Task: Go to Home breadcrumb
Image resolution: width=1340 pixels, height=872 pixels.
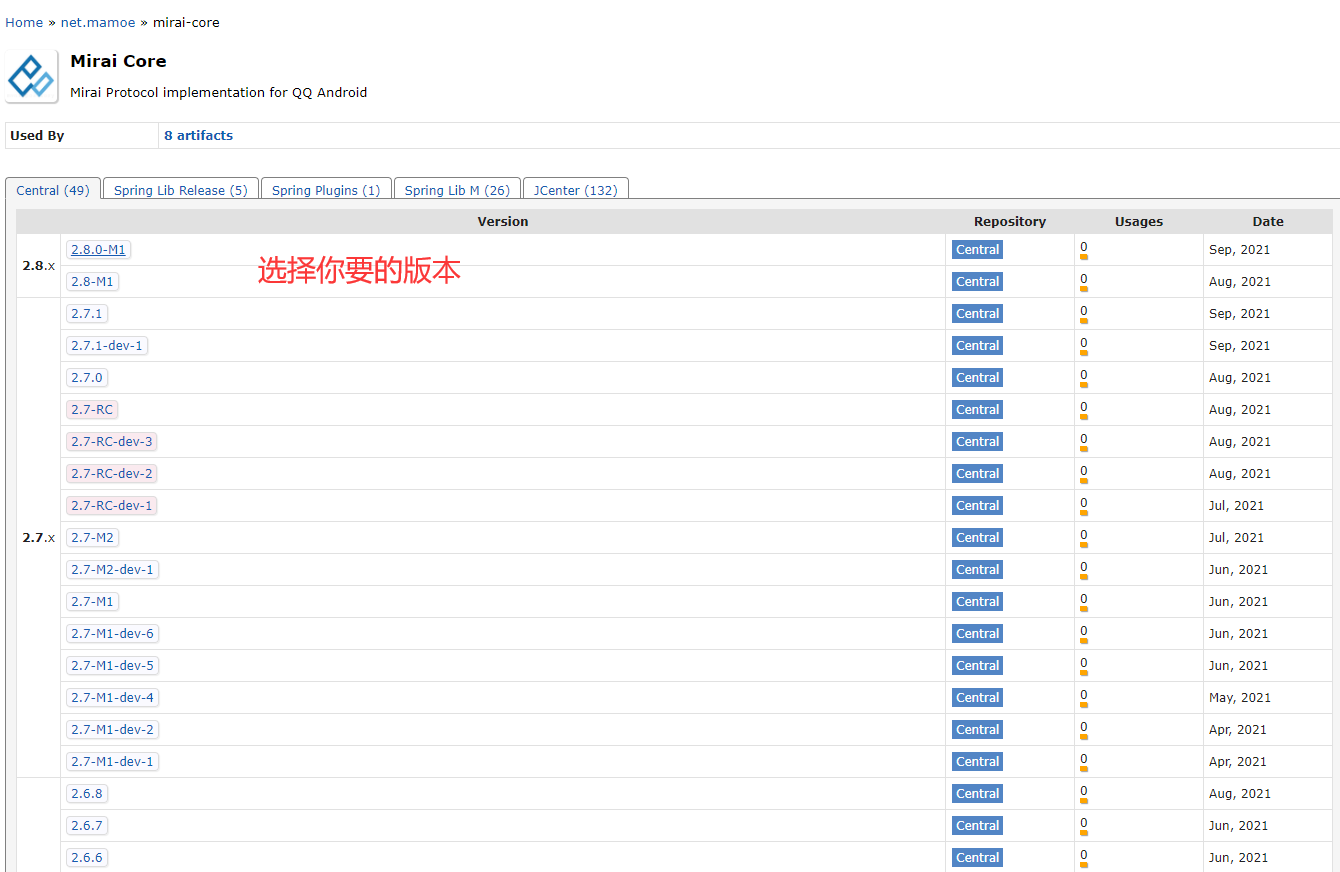Action: click(x=24, y=22)
